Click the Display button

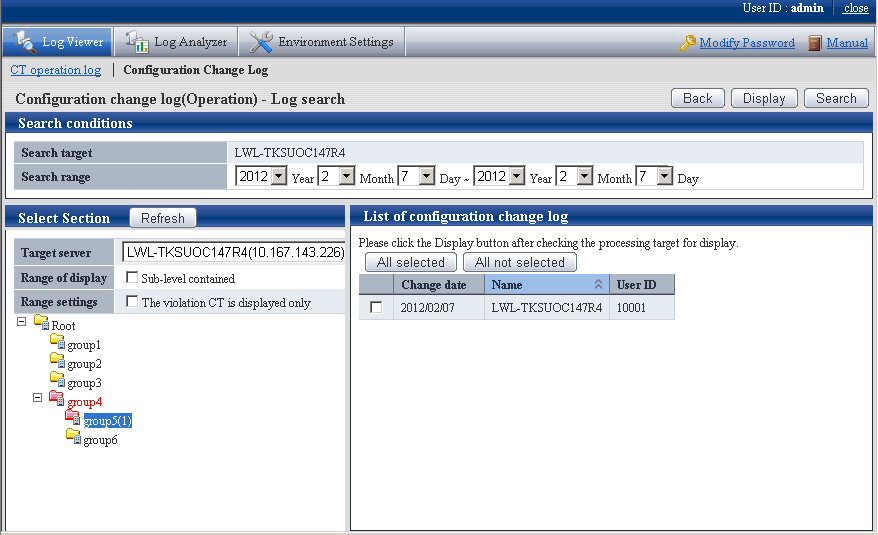[x=764, y=98]
